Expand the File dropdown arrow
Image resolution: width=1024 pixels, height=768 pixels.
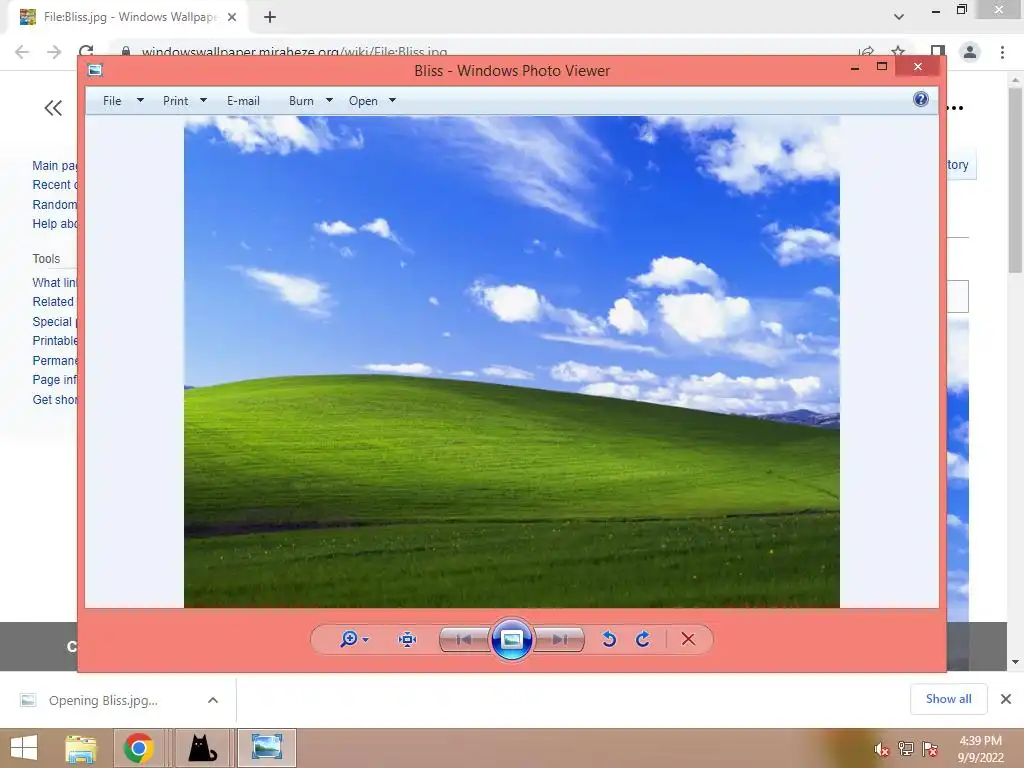[x=140, y=101]
